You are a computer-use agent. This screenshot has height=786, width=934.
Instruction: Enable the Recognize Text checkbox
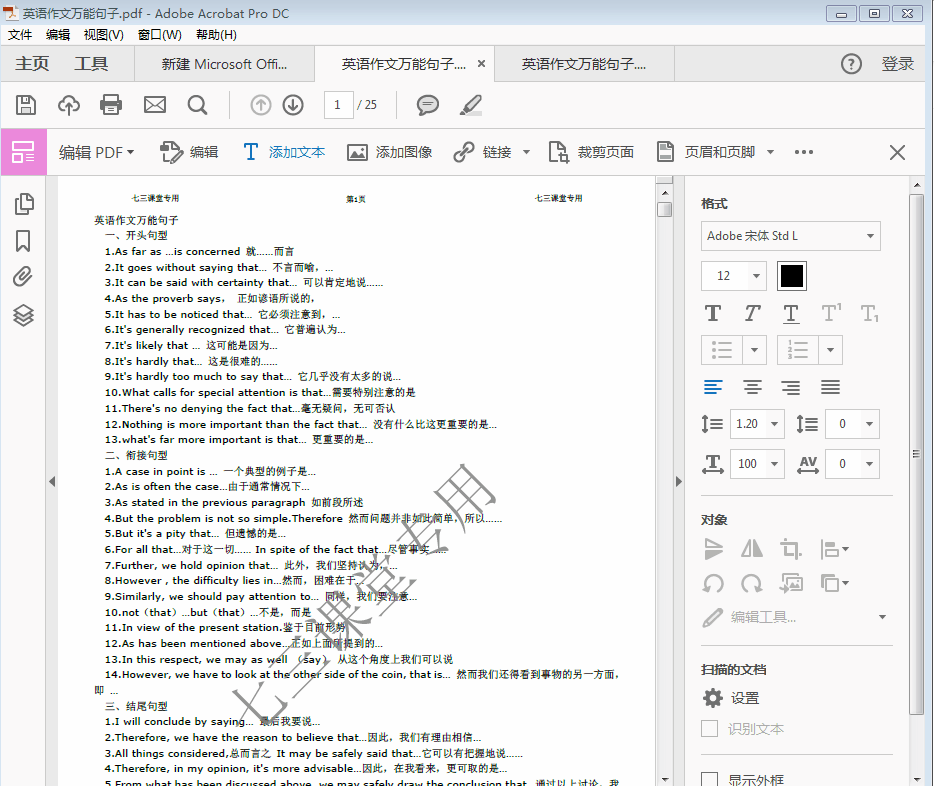710,729
